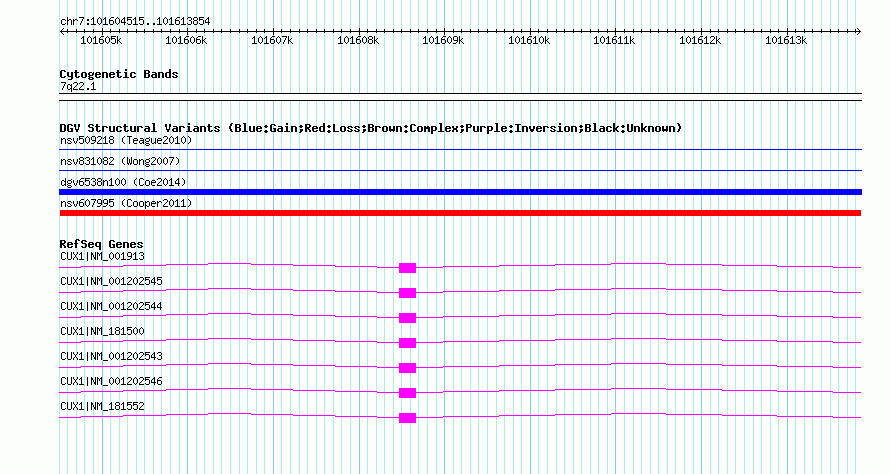This screenshot has height=474, width=890.
Task: Click the 101613k ruler tick label
Action: tap(786, 40)
